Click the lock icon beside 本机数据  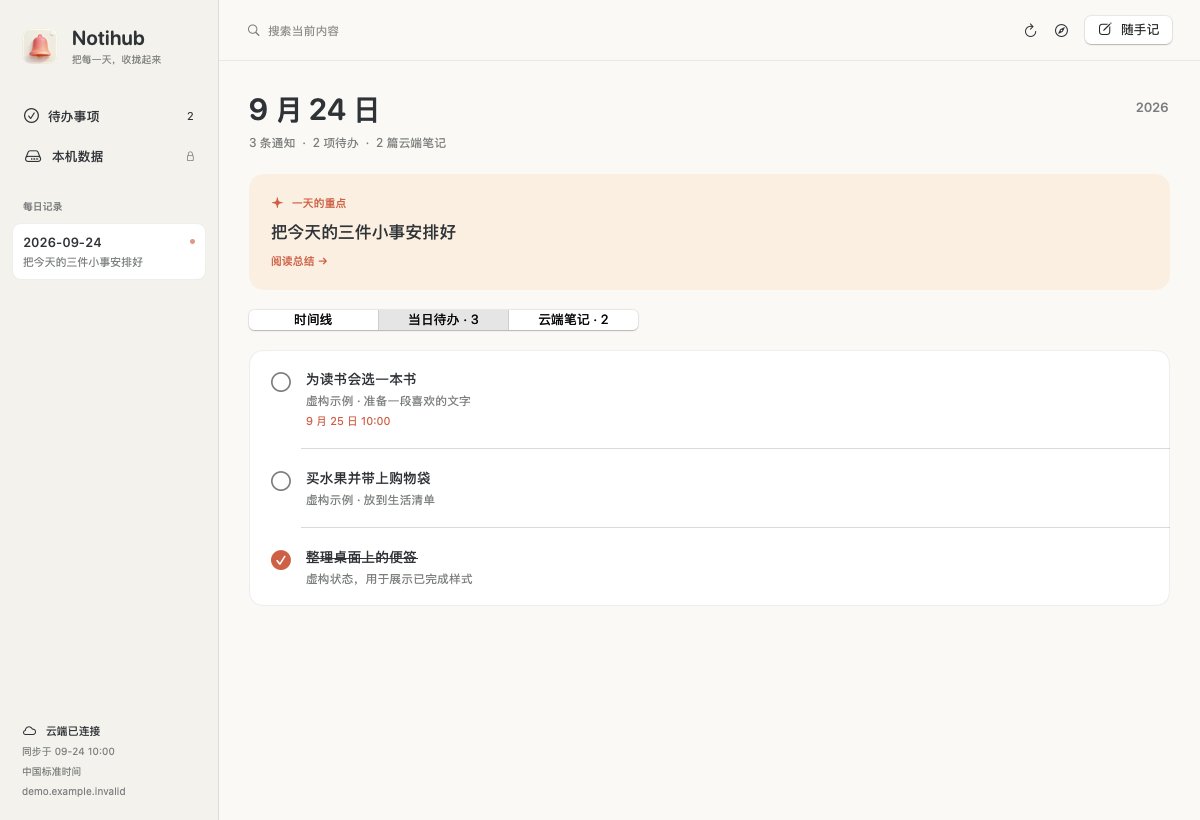[x=190, y=156]
